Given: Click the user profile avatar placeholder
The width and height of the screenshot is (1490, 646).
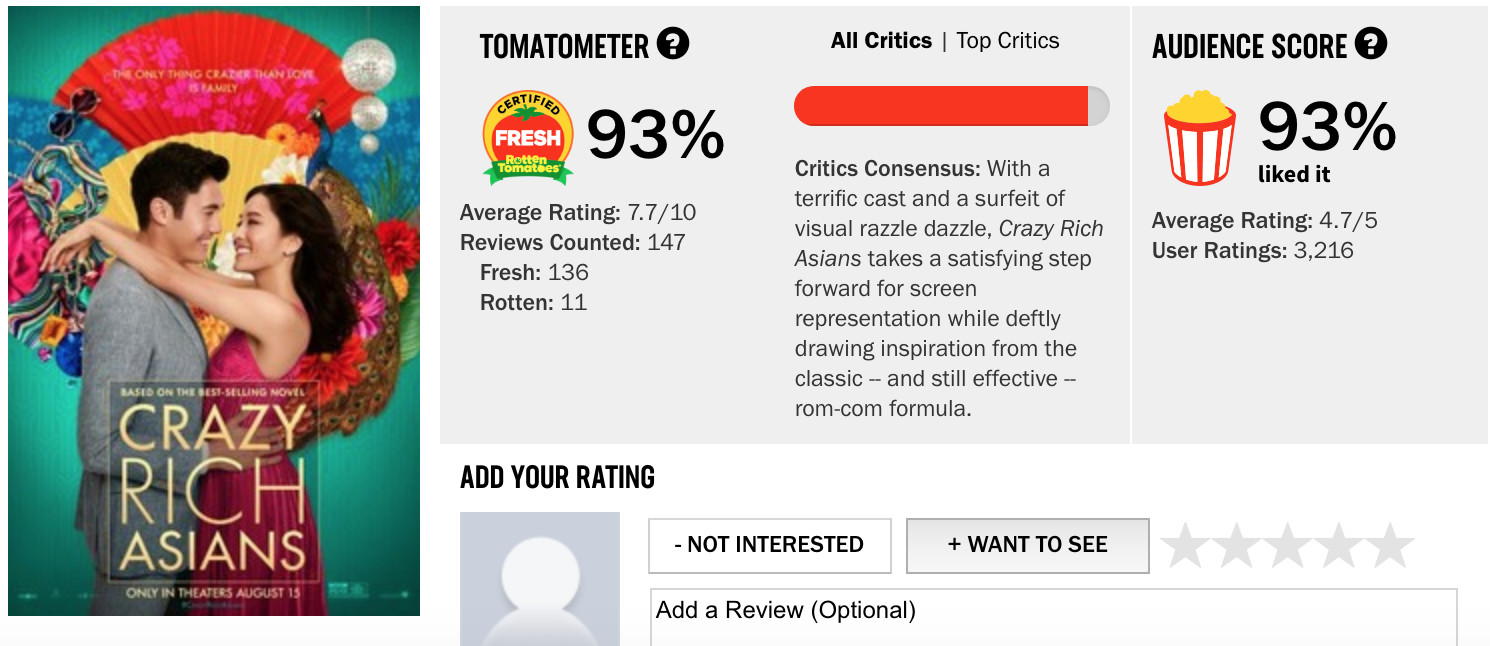Looking at the screenshot, I should tap(540, 578).
